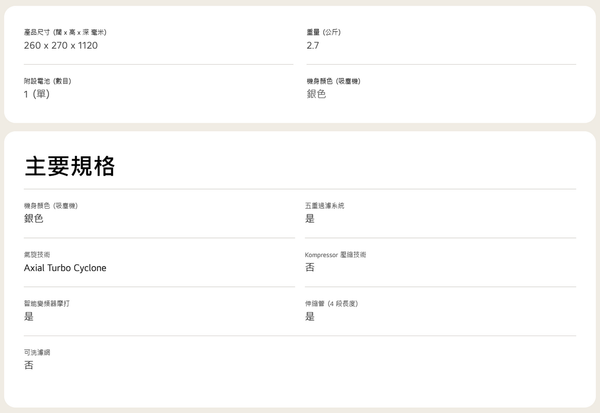Select the 是 value under 伸縮管 (4 段長度)

click(x=310, y=317)
